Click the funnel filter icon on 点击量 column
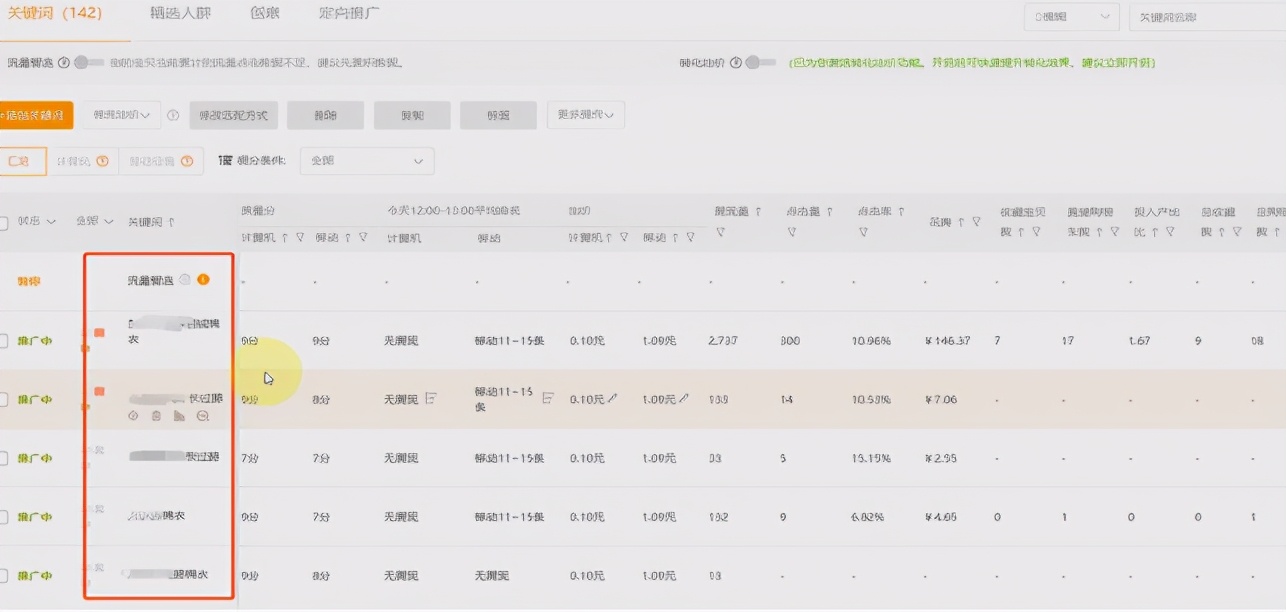The height and width of the screenshot is (612, 1286). 793,229
